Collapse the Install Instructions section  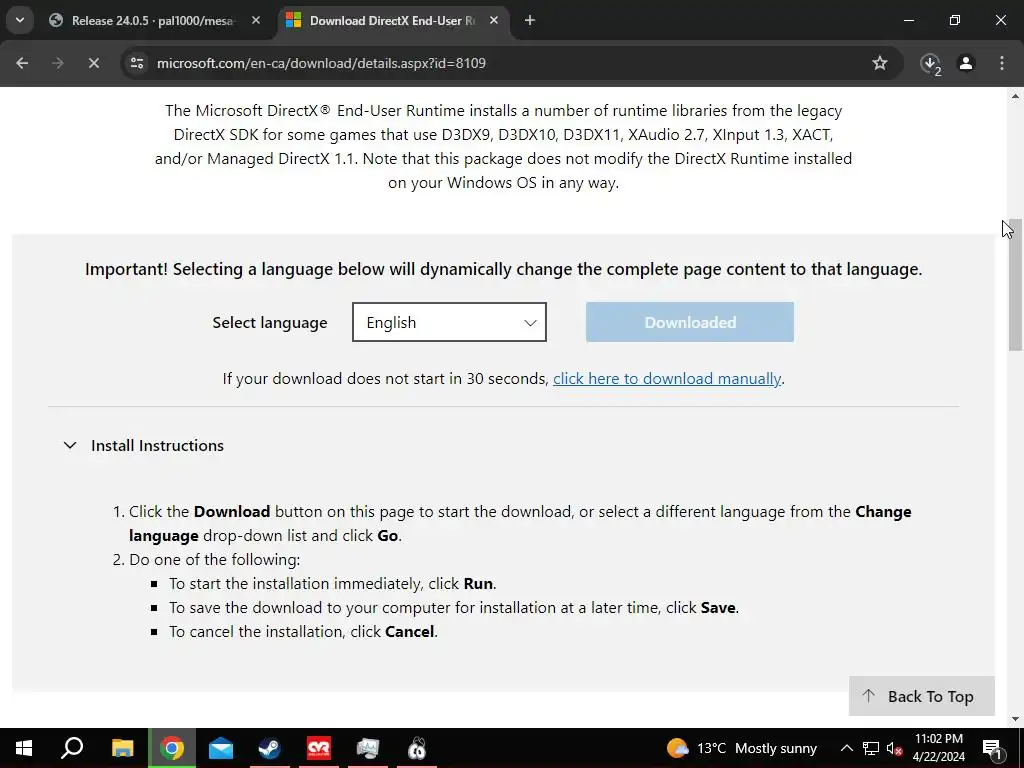tap(143, 445)
